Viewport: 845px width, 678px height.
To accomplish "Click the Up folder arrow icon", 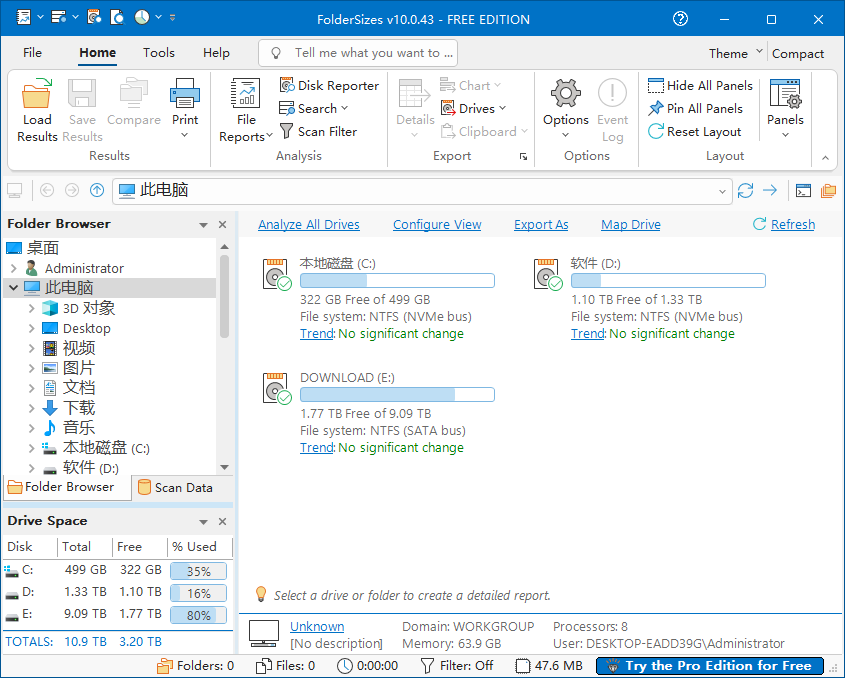I will (x=97, y=190).
